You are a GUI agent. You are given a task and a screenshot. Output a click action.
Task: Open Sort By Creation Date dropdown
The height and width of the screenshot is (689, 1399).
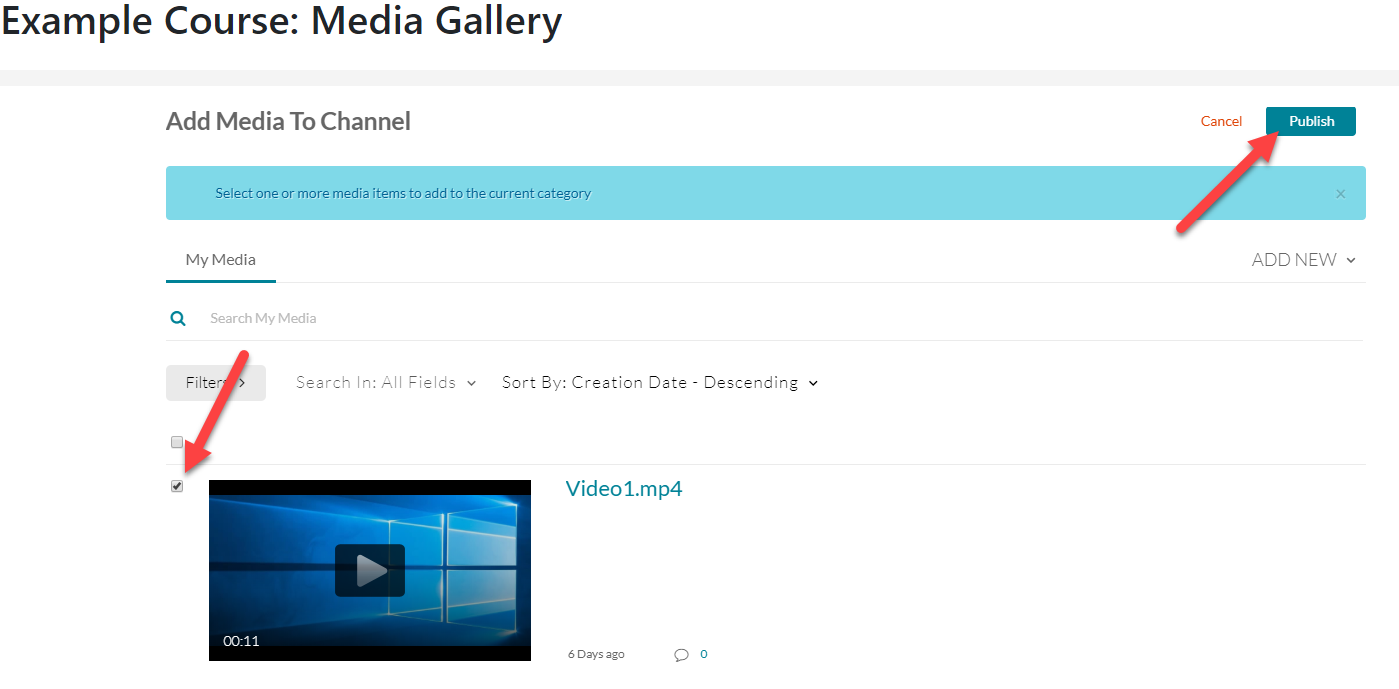click(660, 383)
